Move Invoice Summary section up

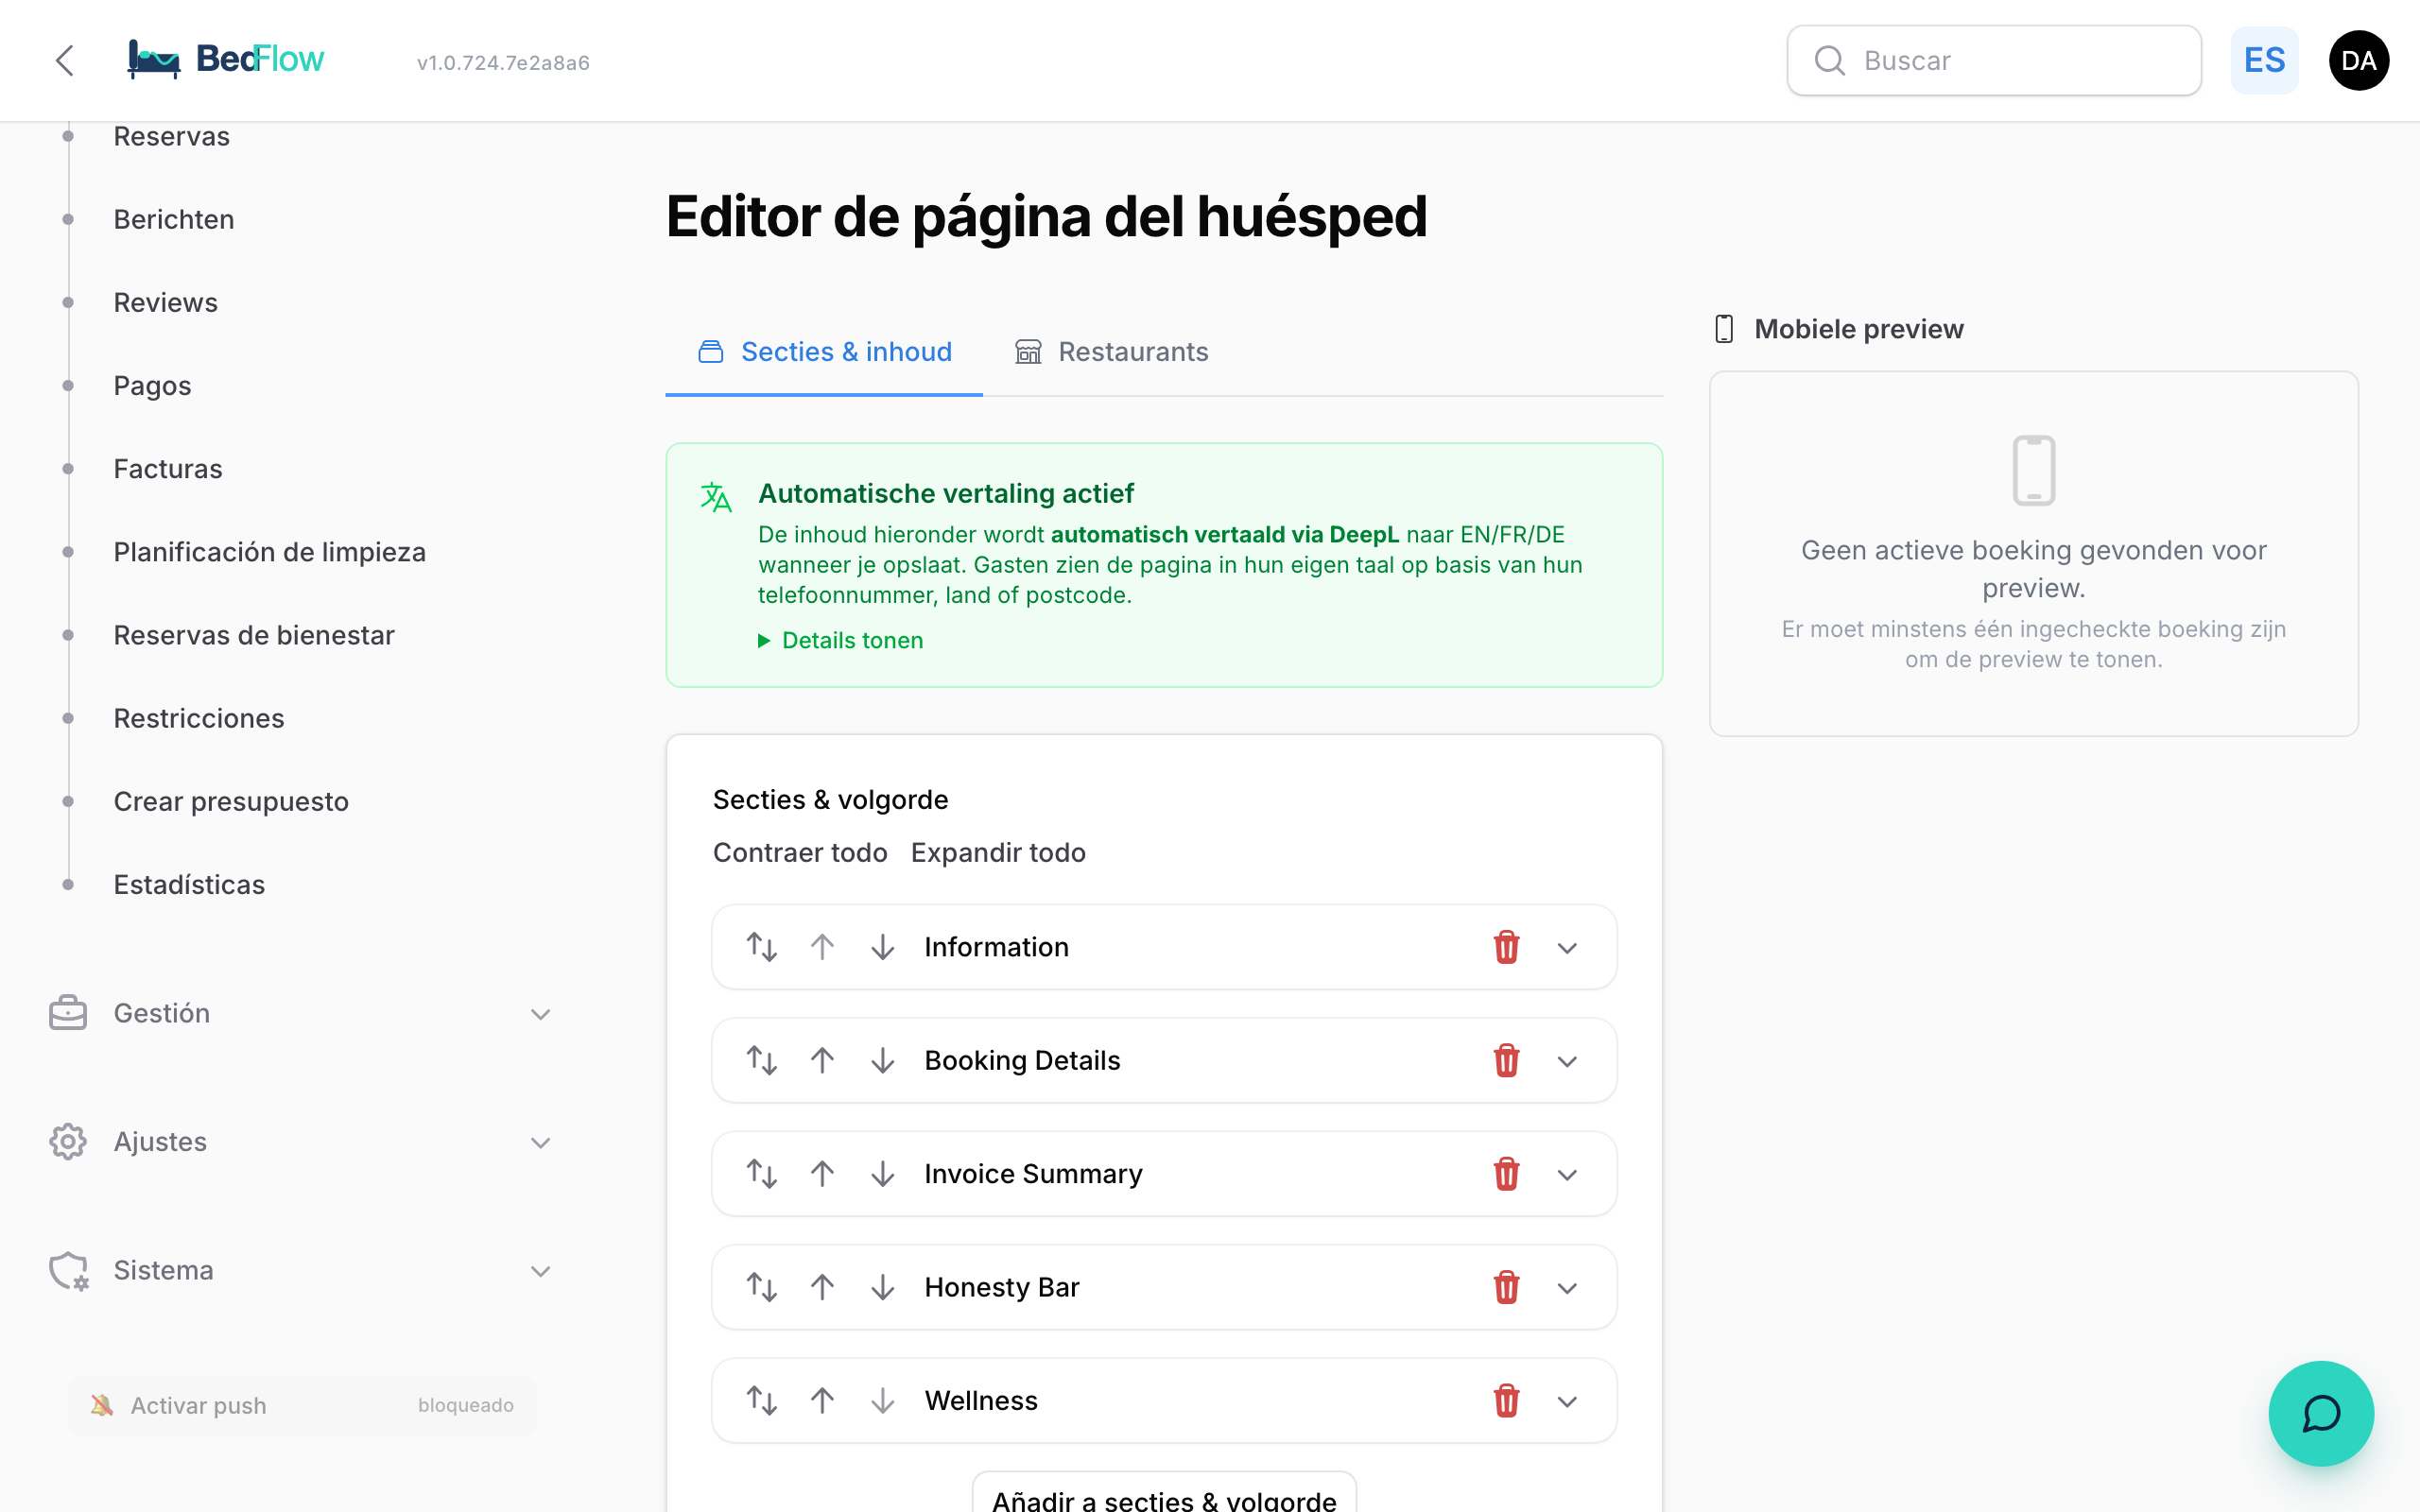coord(822,1174)
